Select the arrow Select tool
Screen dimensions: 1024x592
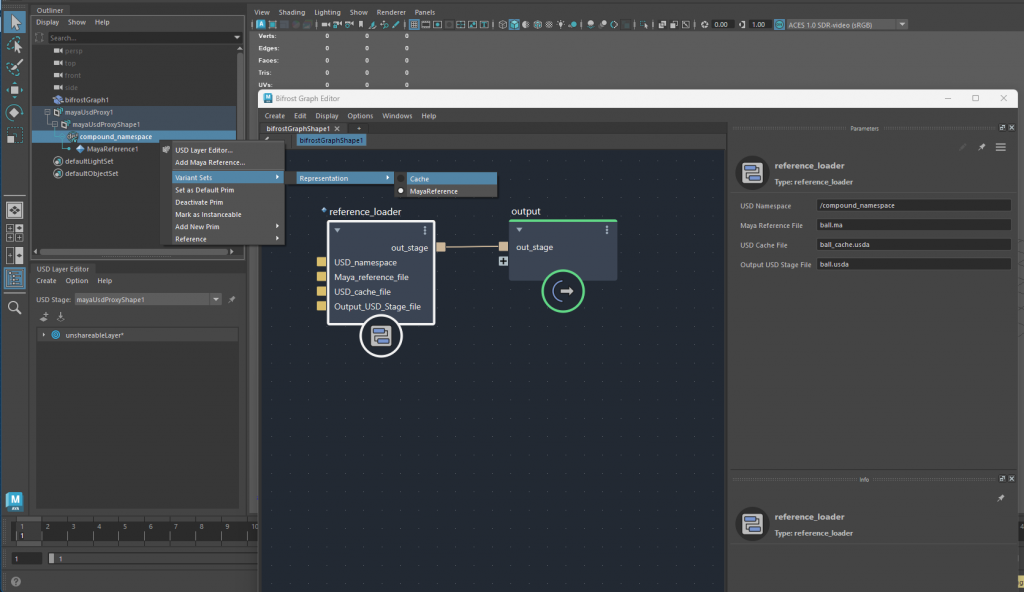(x=15, y=20)
